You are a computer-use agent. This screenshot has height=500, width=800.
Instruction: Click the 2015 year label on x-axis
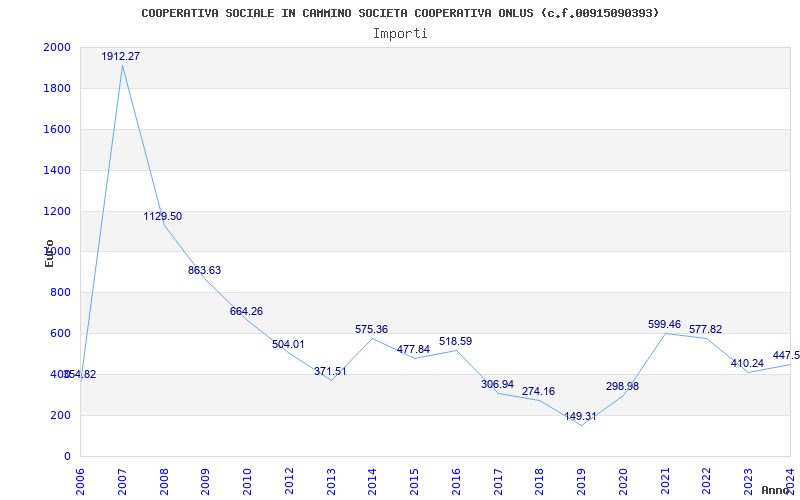(x=414, y=481)
